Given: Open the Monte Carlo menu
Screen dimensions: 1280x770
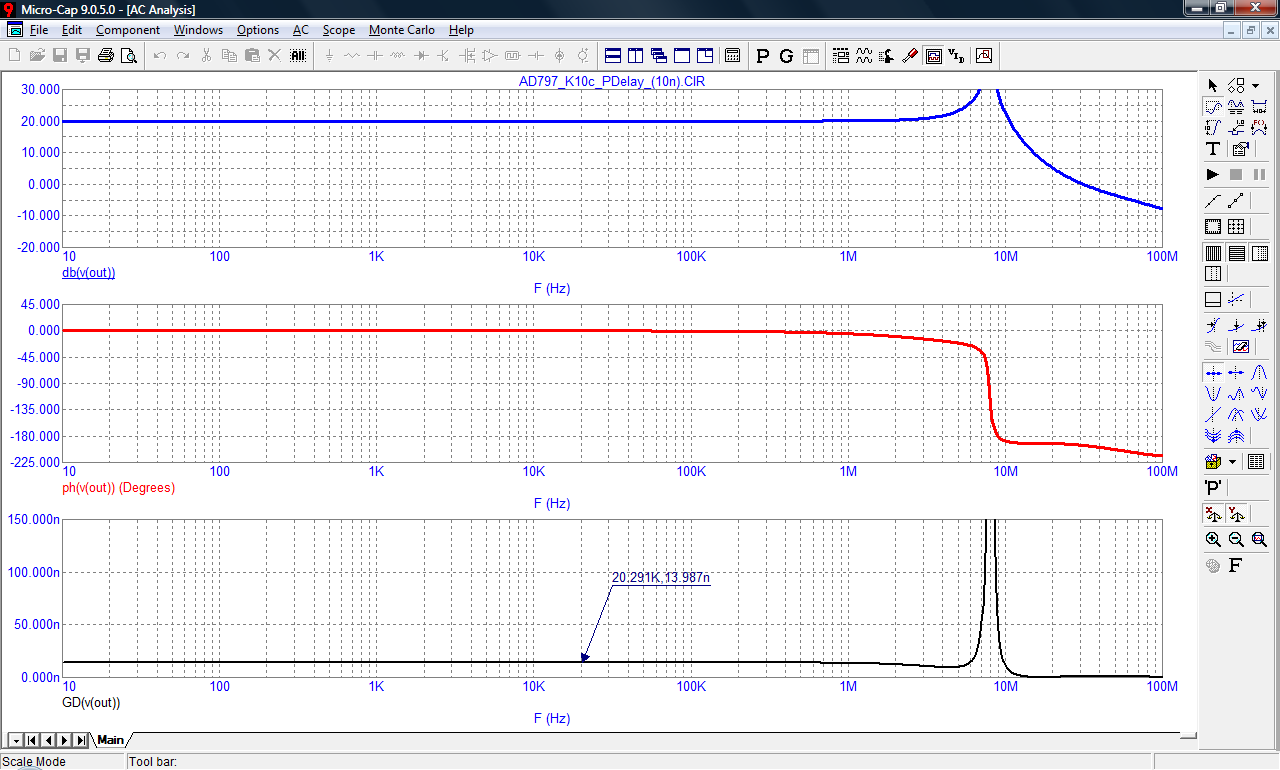Looking at the screenshot, I should click(401, 30).
